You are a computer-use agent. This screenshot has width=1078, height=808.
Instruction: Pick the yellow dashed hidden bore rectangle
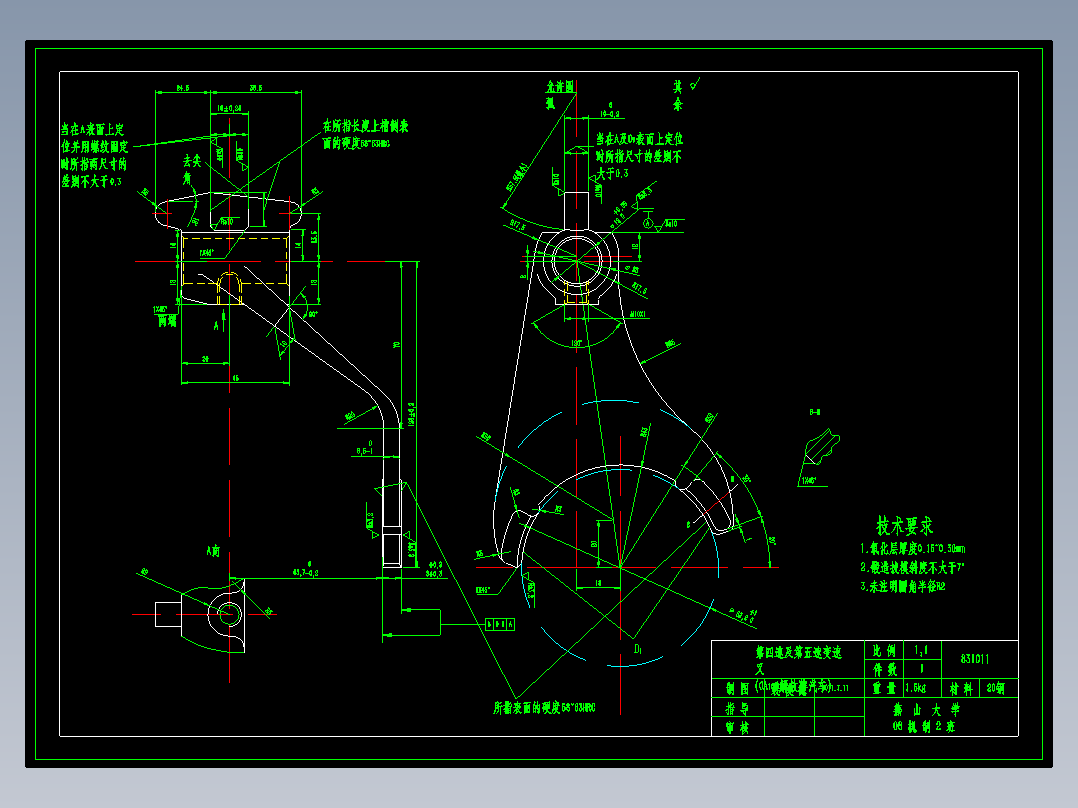coord(235,260)
